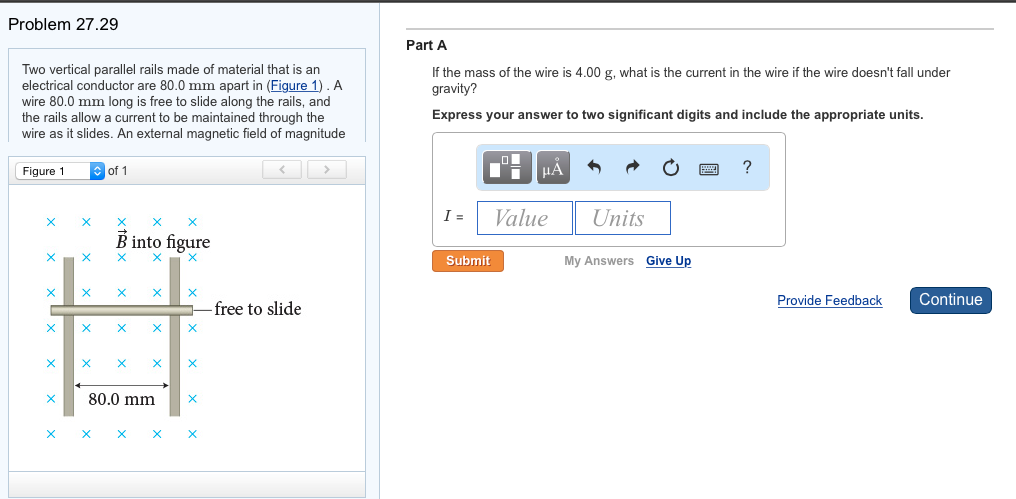Open the Provide Feedback link
This screenshot has width=1016, height=499.
click(829, 301)
